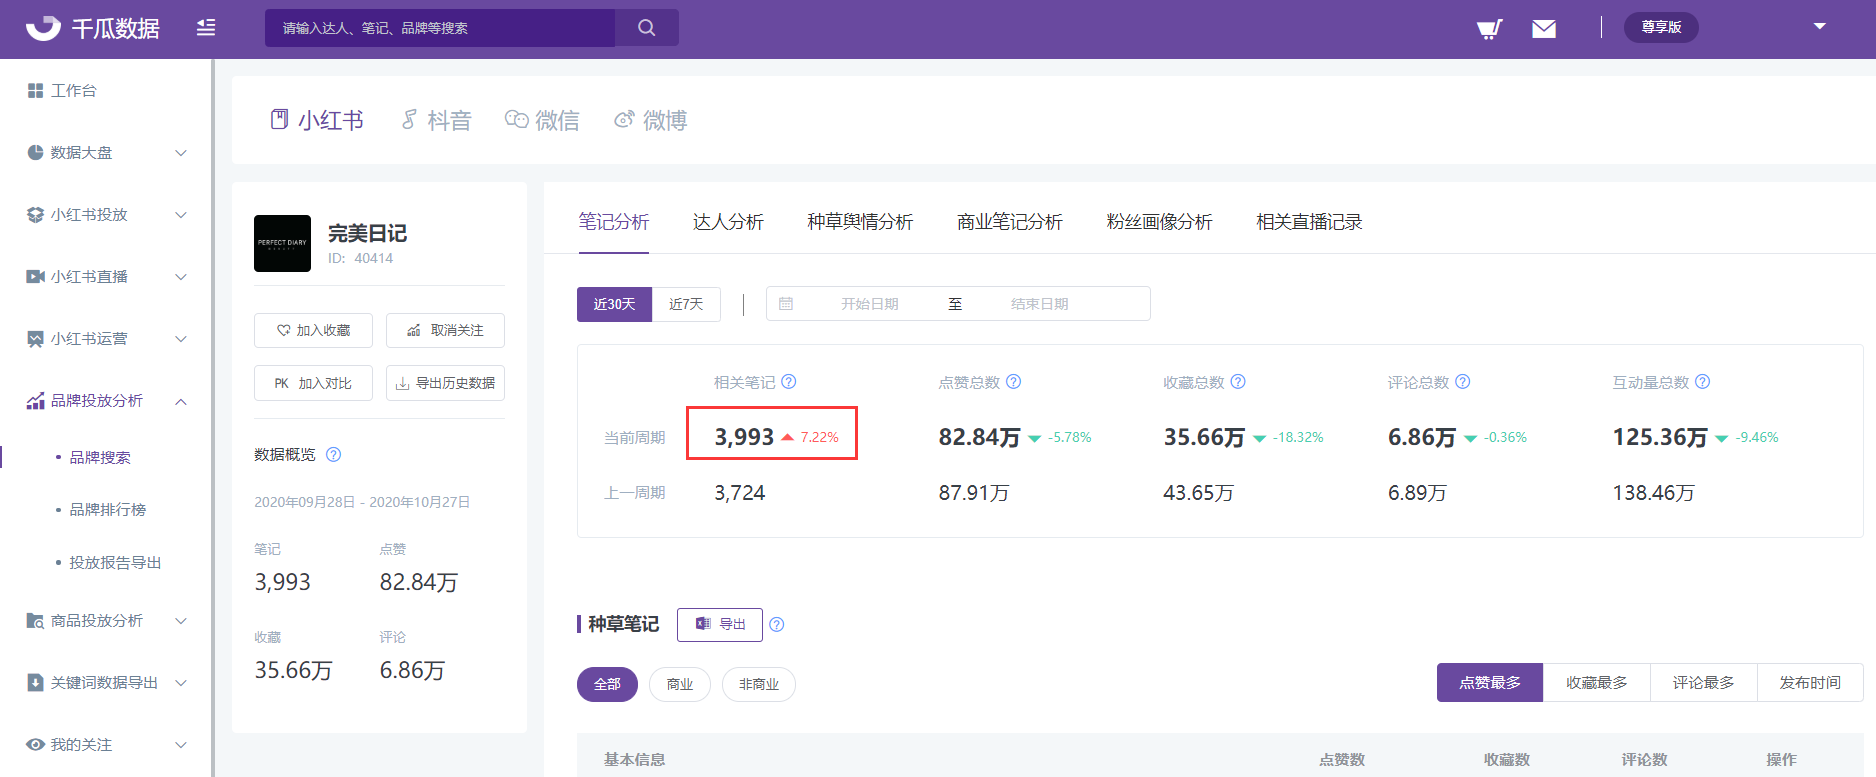Image resolution: width=1876 pixels, height=777 pixels.
Task: Switch to the 微博 platform tab
Action: click(x=650, y=120)
